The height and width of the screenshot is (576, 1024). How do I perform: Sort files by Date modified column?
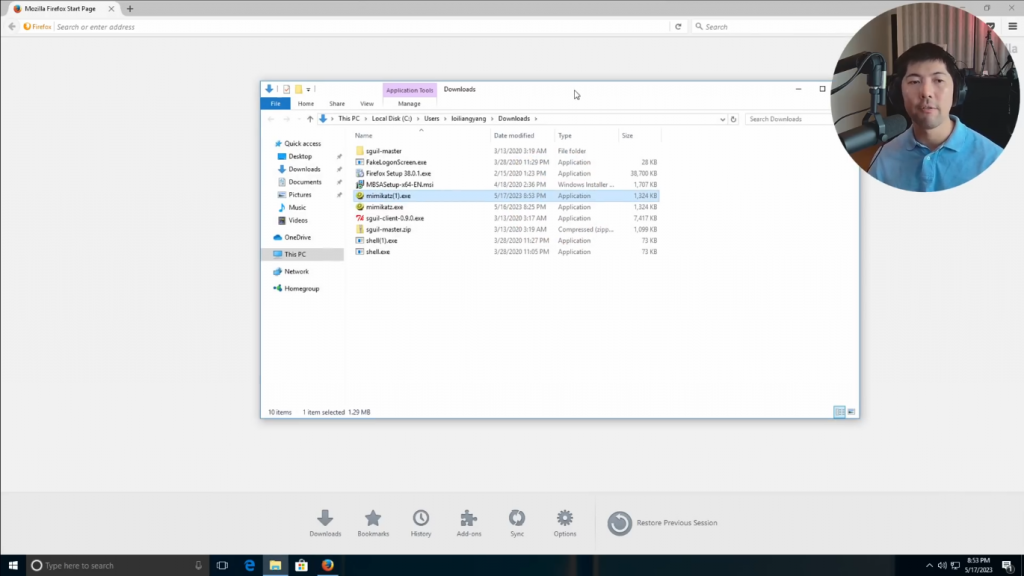(514, 135)
